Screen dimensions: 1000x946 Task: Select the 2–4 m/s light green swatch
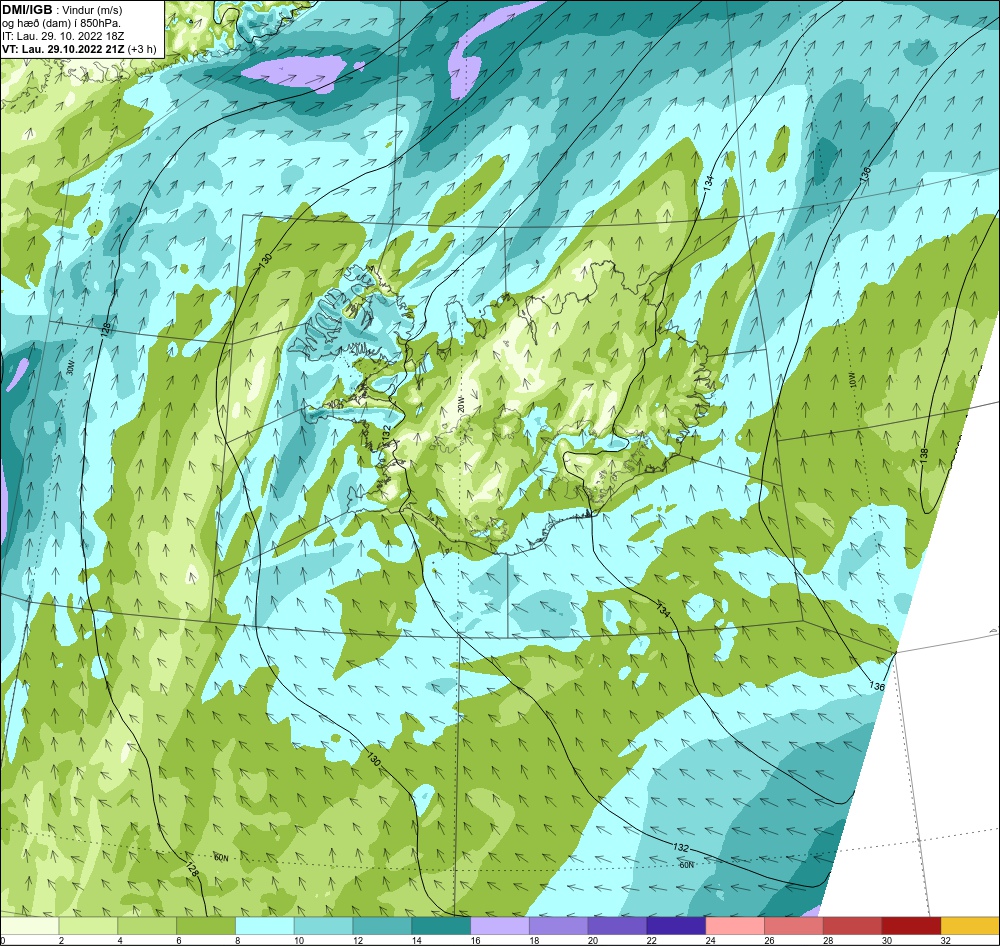(88, 926)
